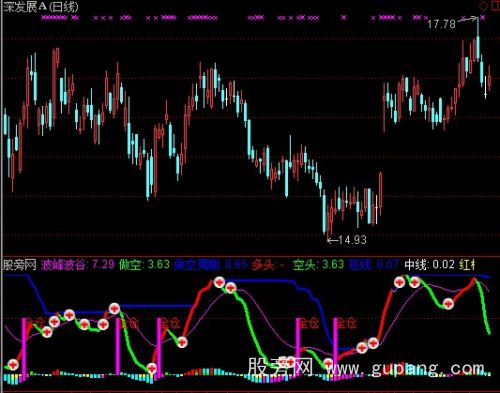The width and height of the screenshot is (500, 393).
Task: Click the rightmost 全仓 signal label
Action: pyautogui.click(x=347, y=323)
